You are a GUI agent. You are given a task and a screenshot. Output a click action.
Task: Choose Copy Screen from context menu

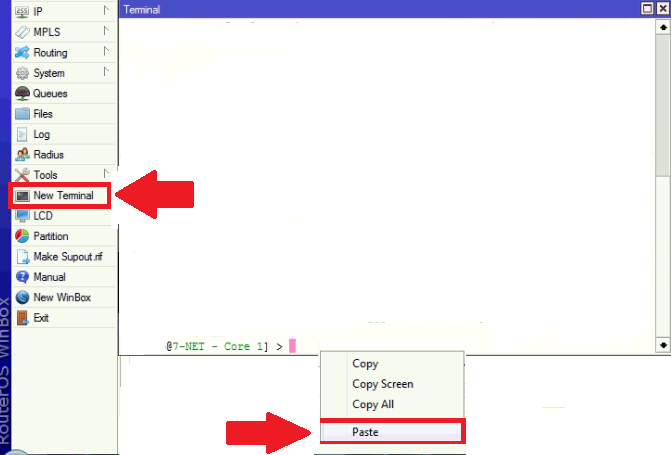point(383,384)
